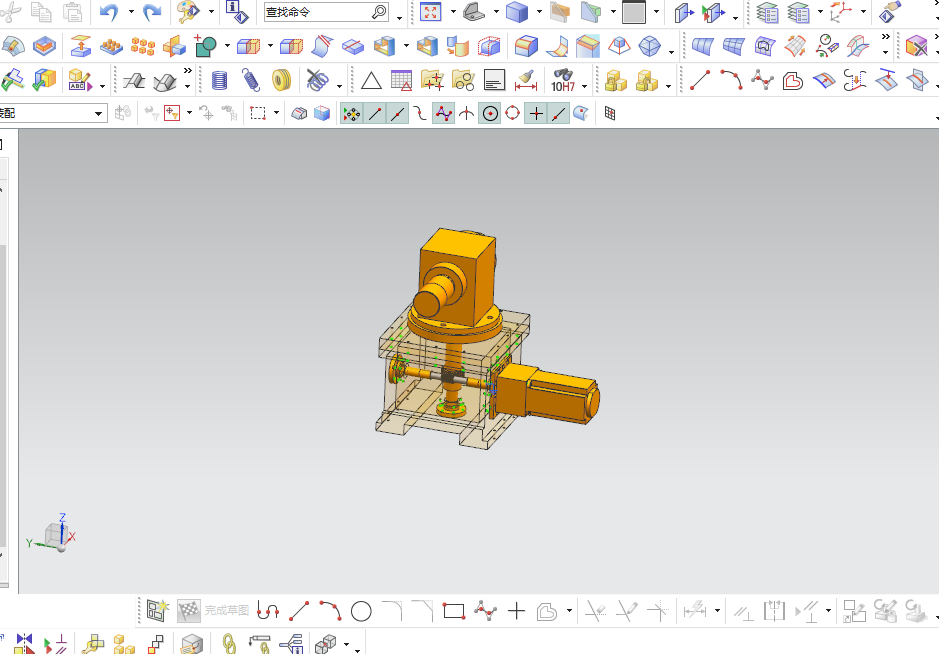Image resolution: width=939 pixels, height=654 pixels.
Task: Click the edge blend icon
Action: click(526, 46)
